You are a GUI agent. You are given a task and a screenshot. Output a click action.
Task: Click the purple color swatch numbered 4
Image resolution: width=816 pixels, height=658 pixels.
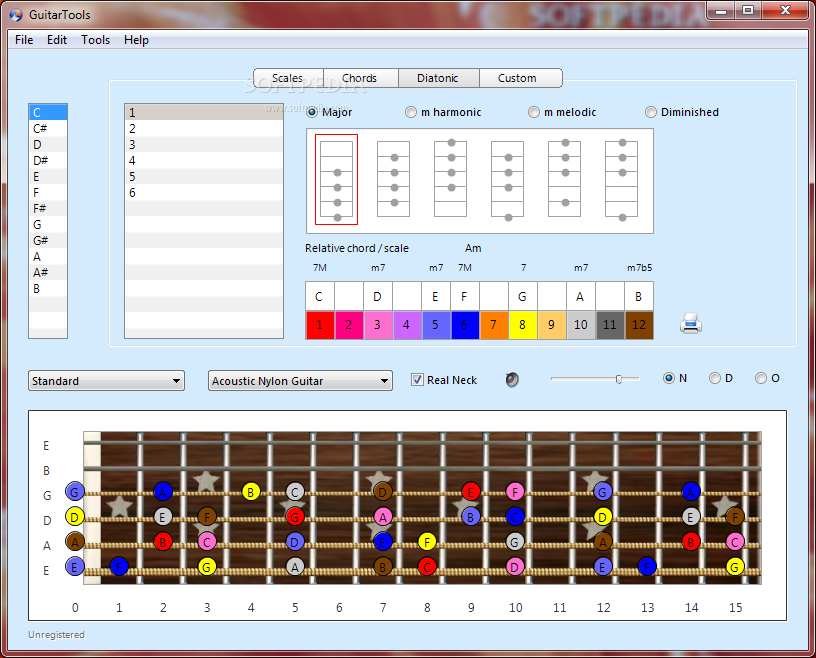(x=406, y=325)
